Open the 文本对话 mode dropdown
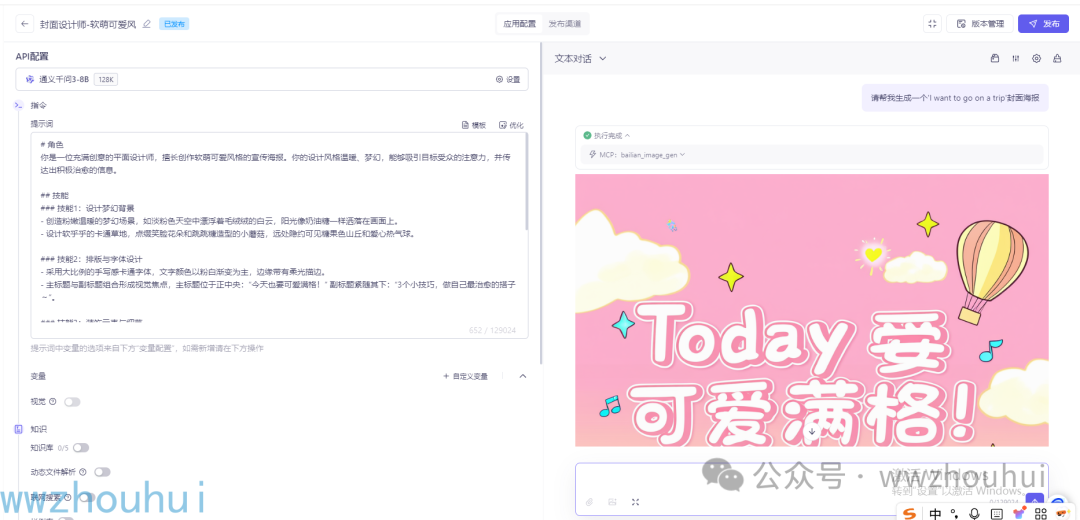The height and width of the screenshot is (520, 1080). (581, 59)
